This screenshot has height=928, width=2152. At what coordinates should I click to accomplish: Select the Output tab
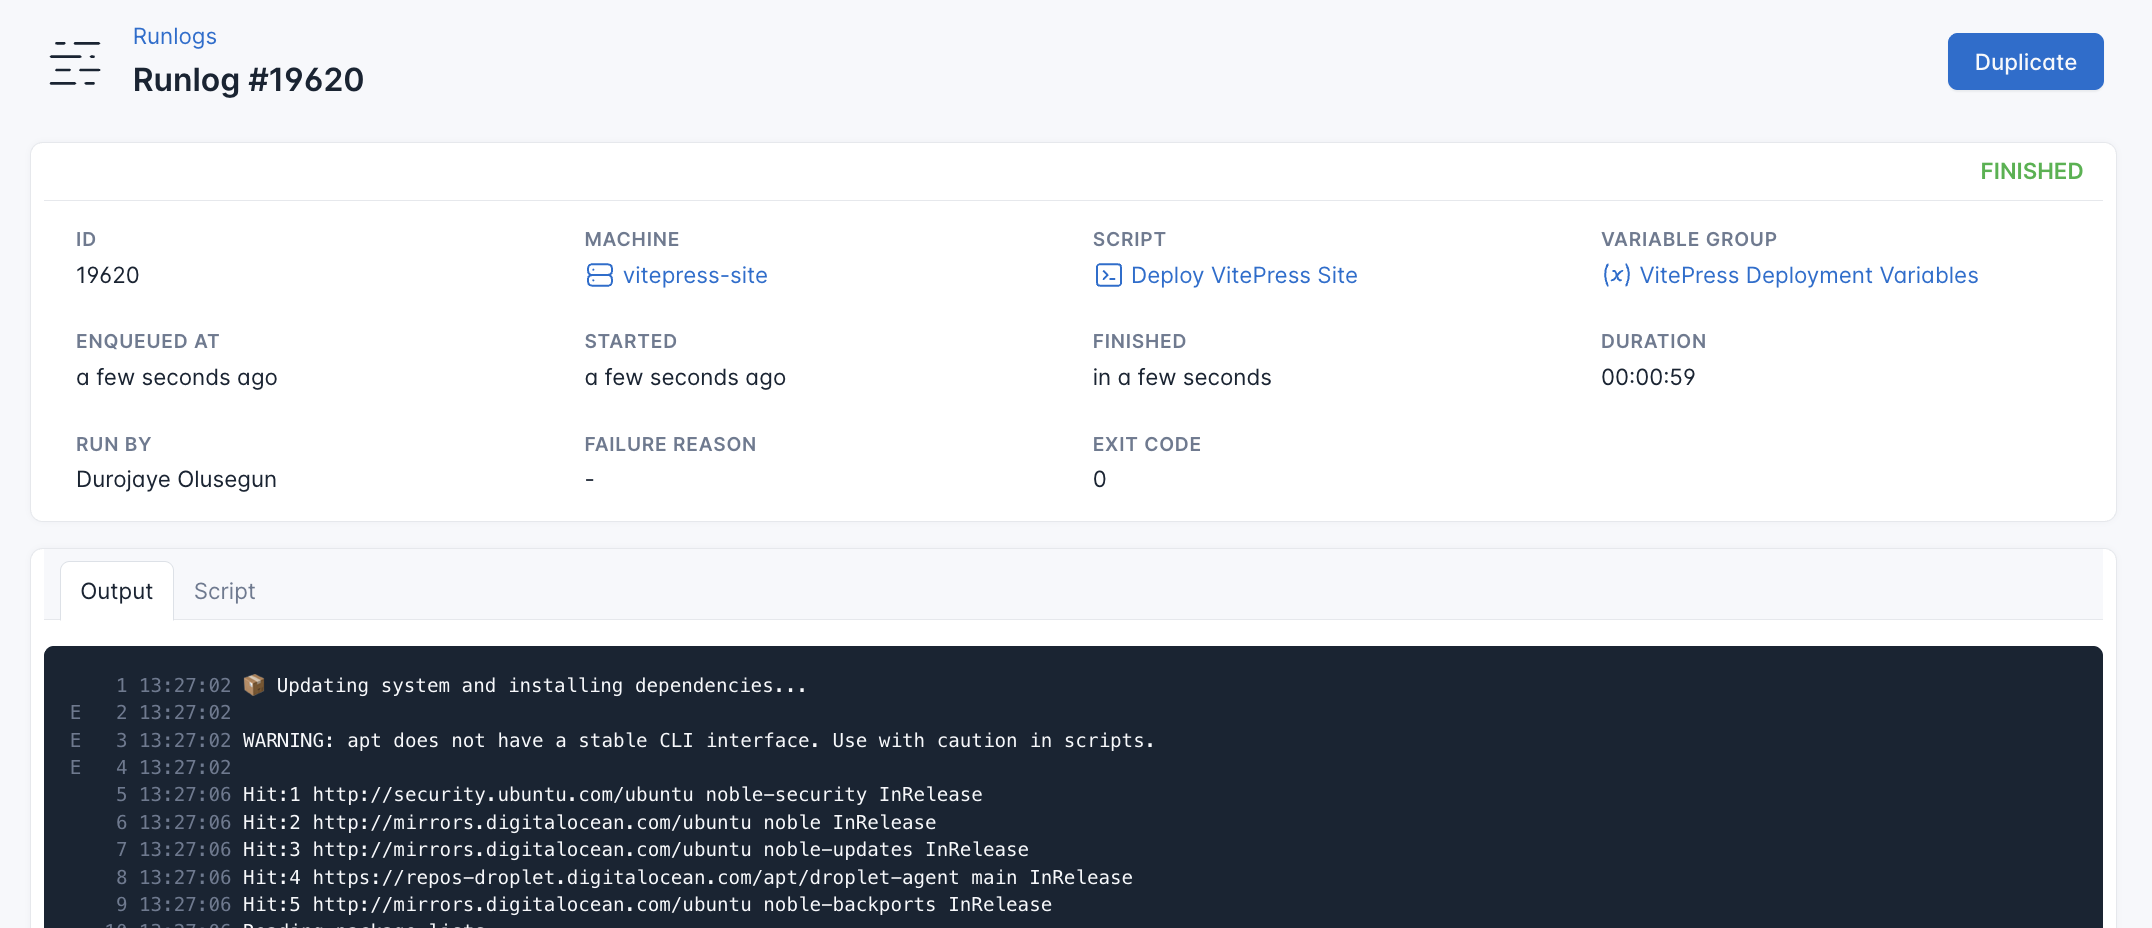pyautogui.click(x=116, y=591)
